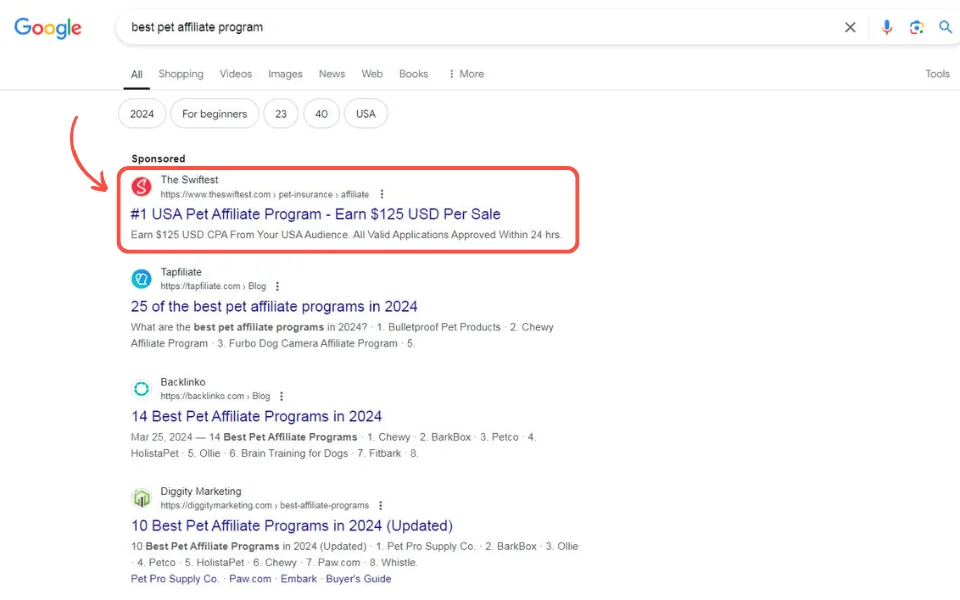Start voice search with microphone icon
This screenshot has width=960, height=600.
pyautogui.click(x=886, y=28)
